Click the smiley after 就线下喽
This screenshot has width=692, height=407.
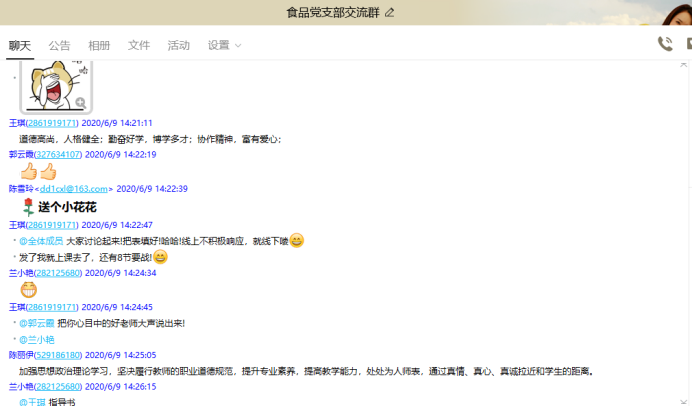[x=297, y=240]
